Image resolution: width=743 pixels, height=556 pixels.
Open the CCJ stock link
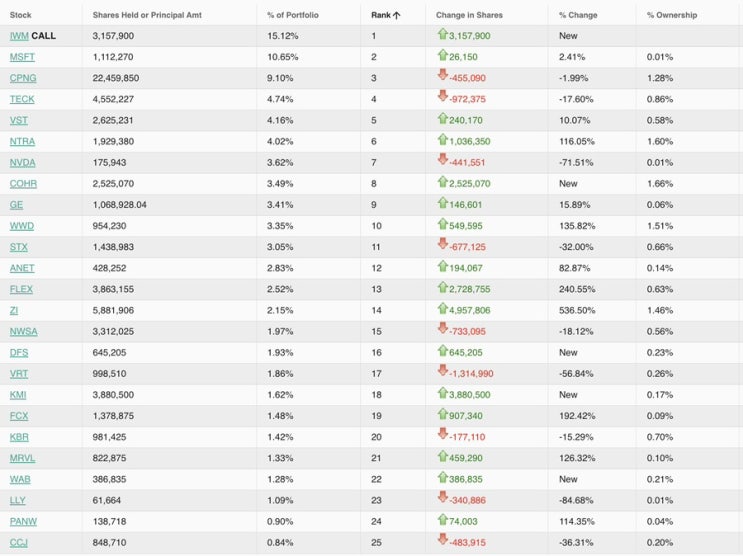[x=19, y=542]
